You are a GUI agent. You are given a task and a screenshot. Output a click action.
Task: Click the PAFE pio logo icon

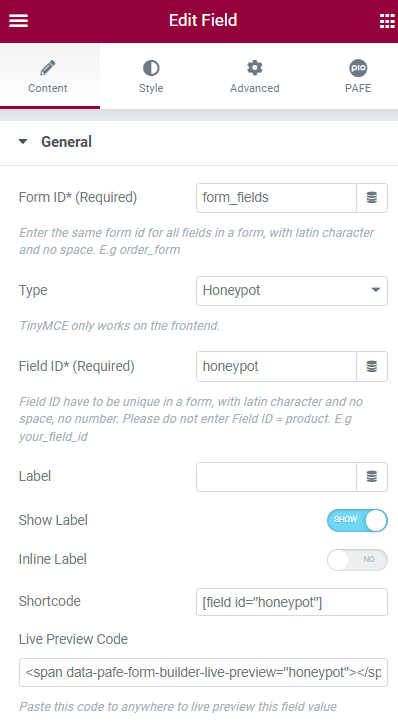pos(358,68)
